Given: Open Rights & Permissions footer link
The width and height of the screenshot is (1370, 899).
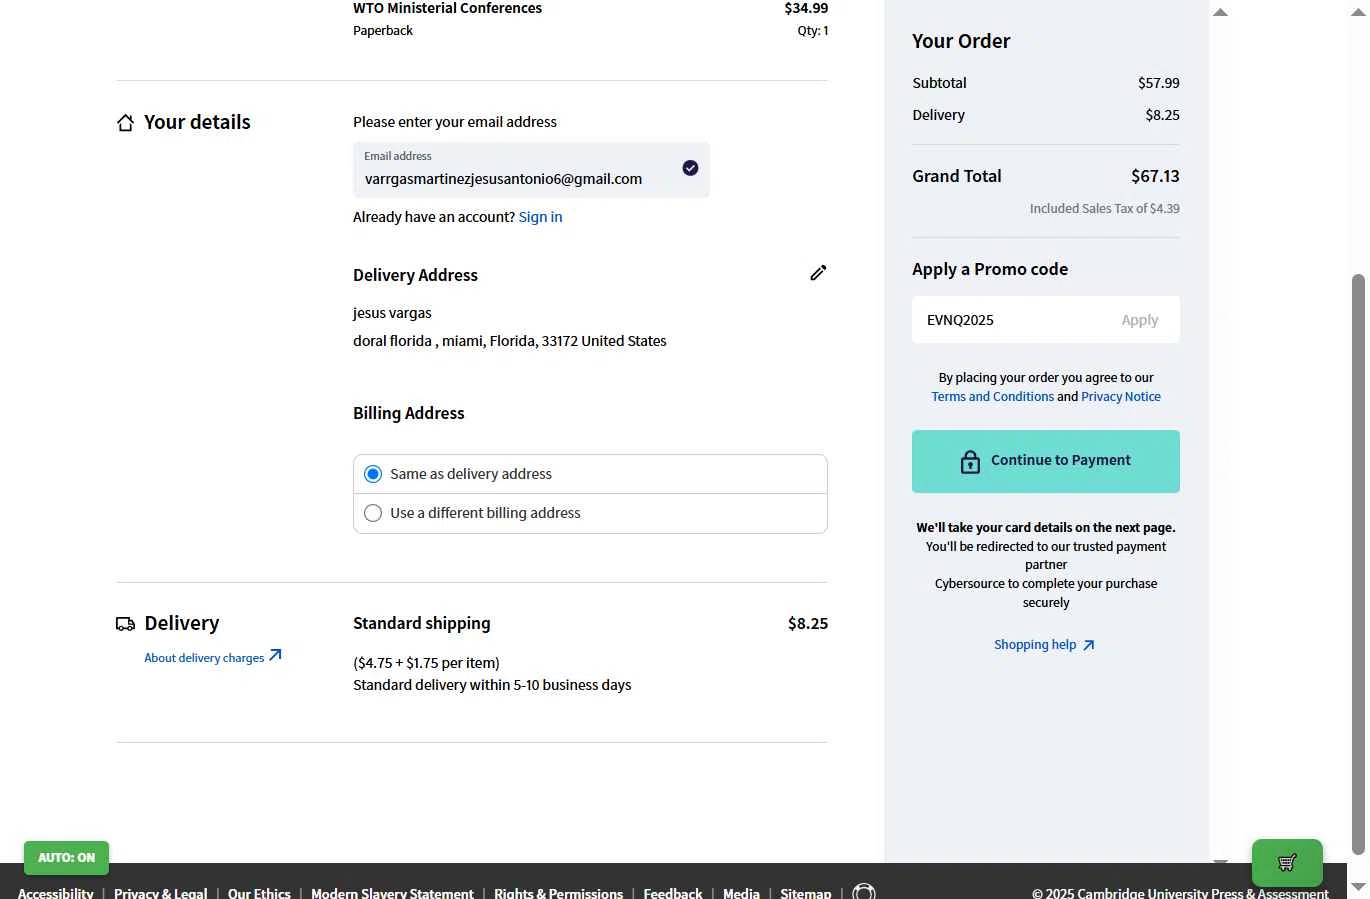Looking at the screenshot, I should pos(558,893).
